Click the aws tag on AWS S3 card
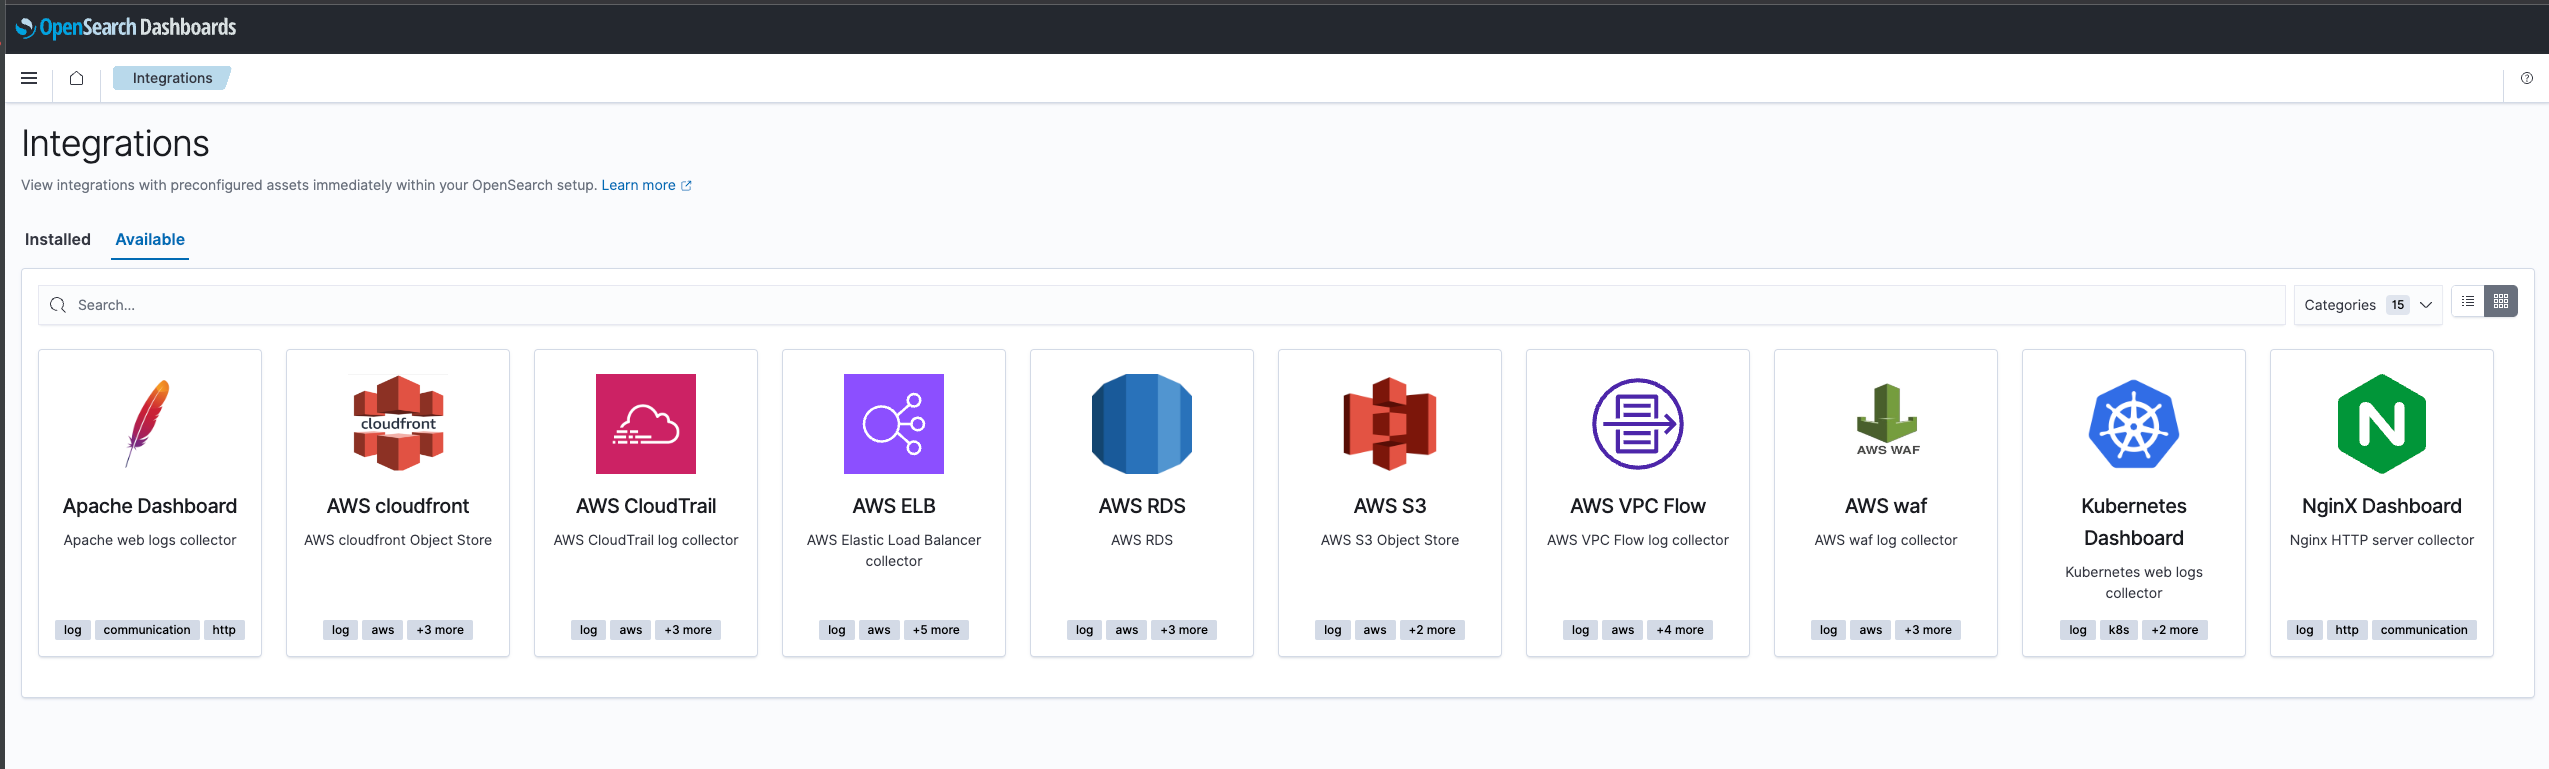Viewport: 2549px width, 769px height. (1375, 630)
